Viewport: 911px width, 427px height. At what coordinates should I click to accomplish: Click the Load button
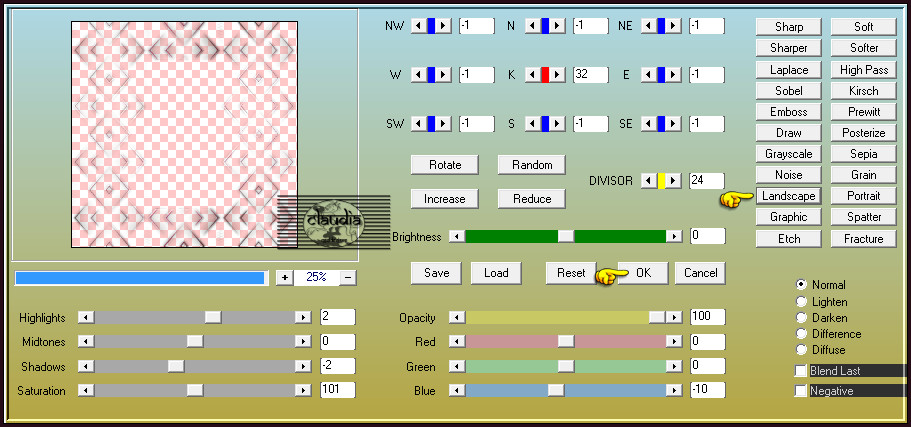click(496, 273)
